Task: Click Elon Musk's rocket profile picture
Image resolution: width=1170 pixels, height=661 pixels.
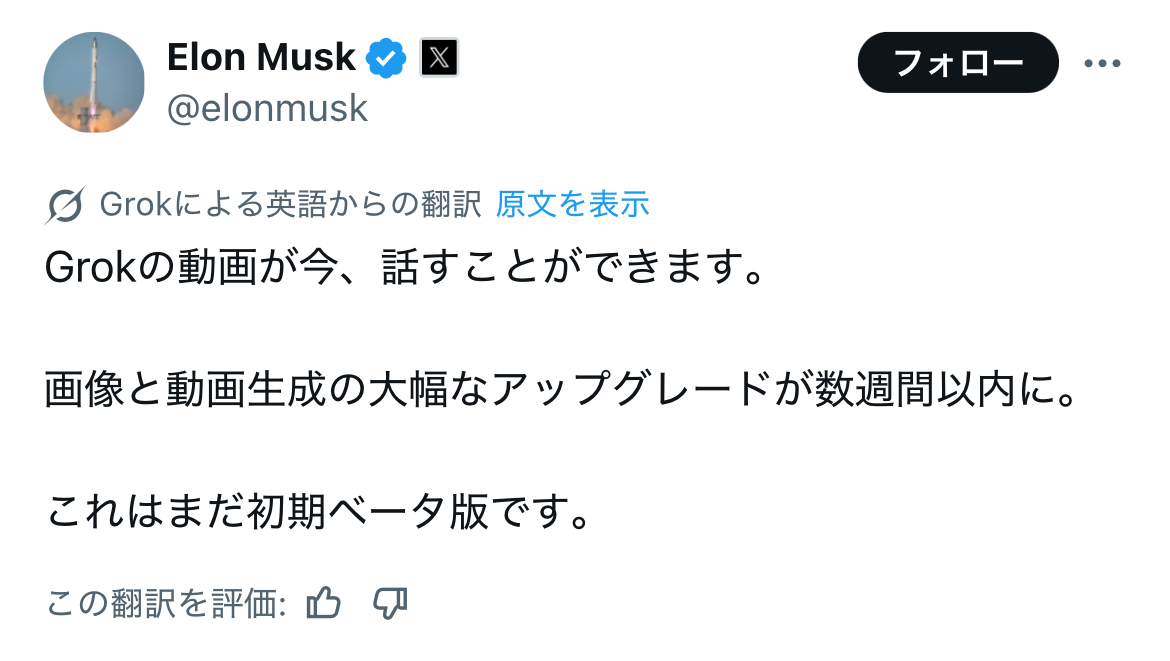Action: tap(94, 82)
